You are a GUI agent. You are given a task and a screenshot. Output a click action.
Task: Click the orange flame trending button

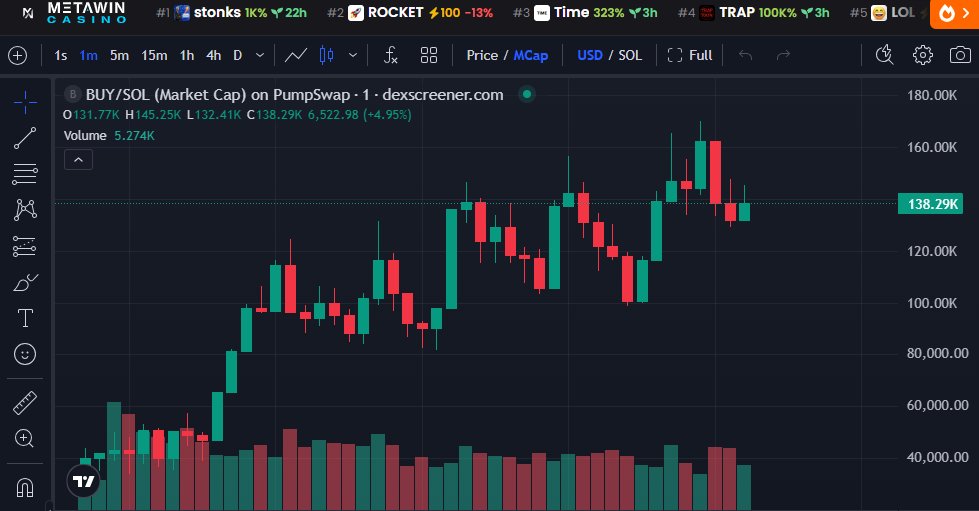point(954,14)
